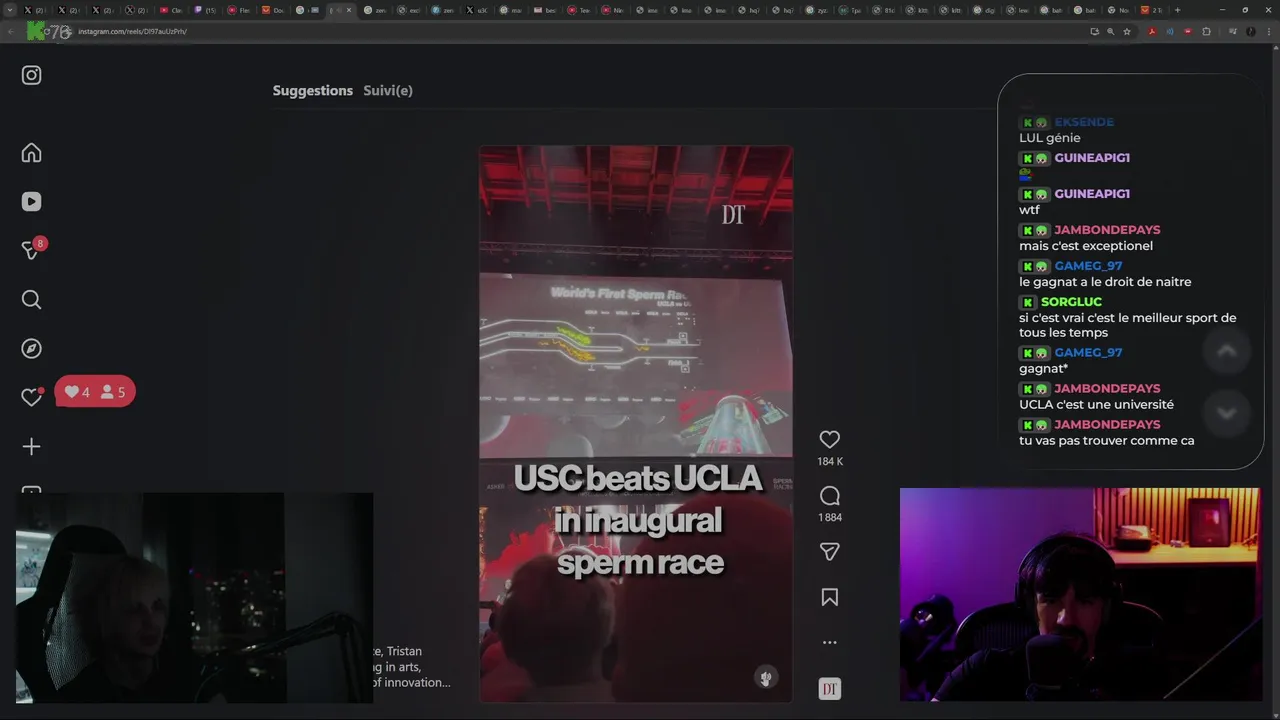This screenshot has height=720, width=1280.
Task: Open the browser Extensions puzzle icon
Action: (1206, 31)
